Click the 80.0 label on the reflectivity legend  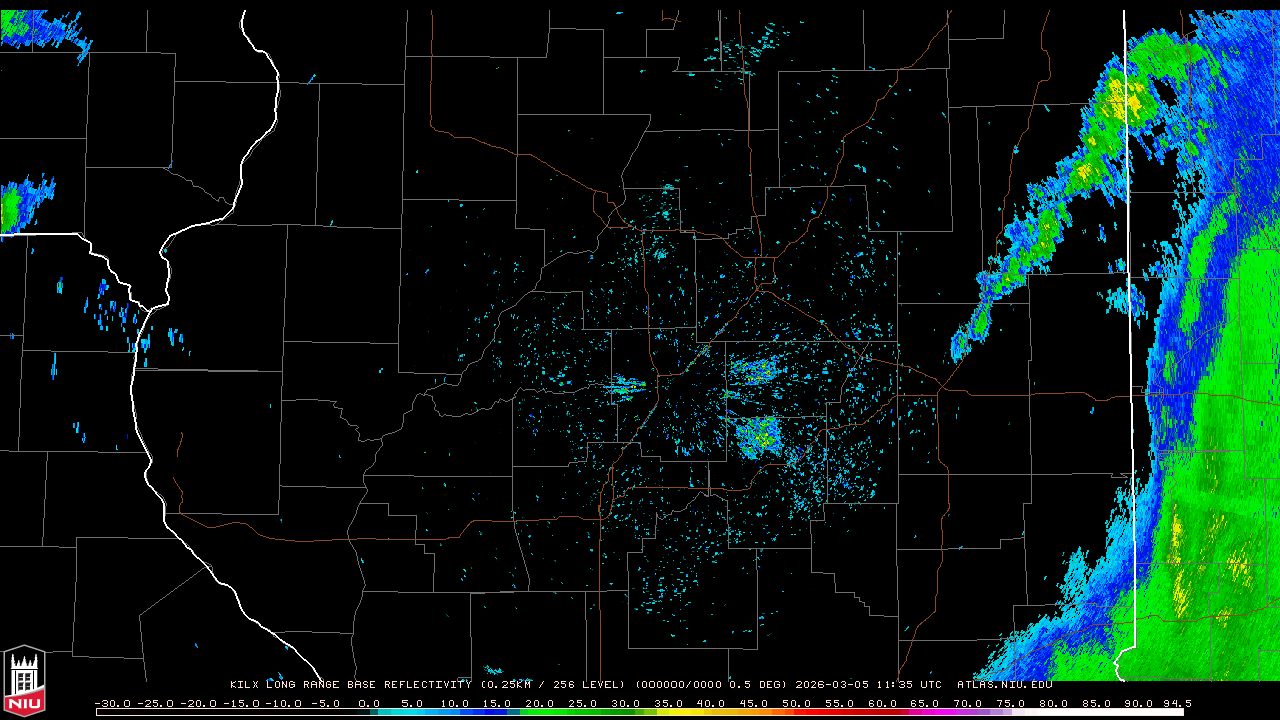click(x=1054, y=704)
